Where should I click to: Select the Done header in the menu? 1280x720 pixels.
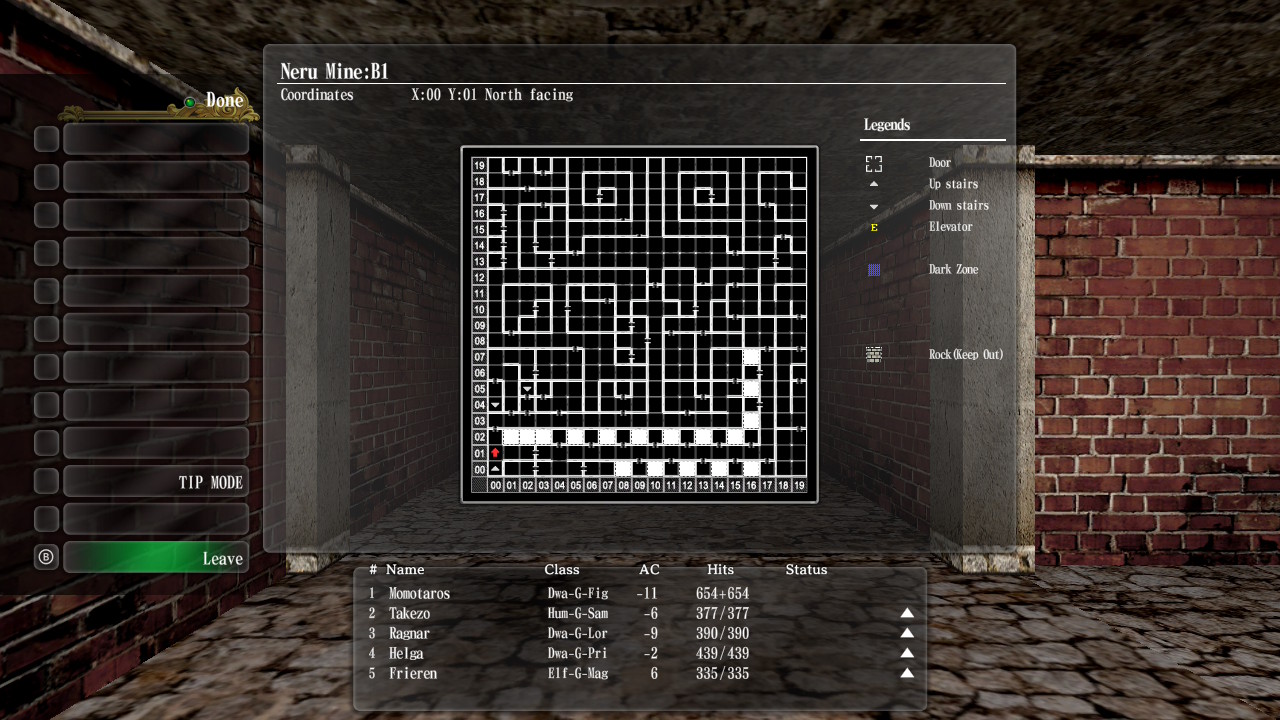224,101
